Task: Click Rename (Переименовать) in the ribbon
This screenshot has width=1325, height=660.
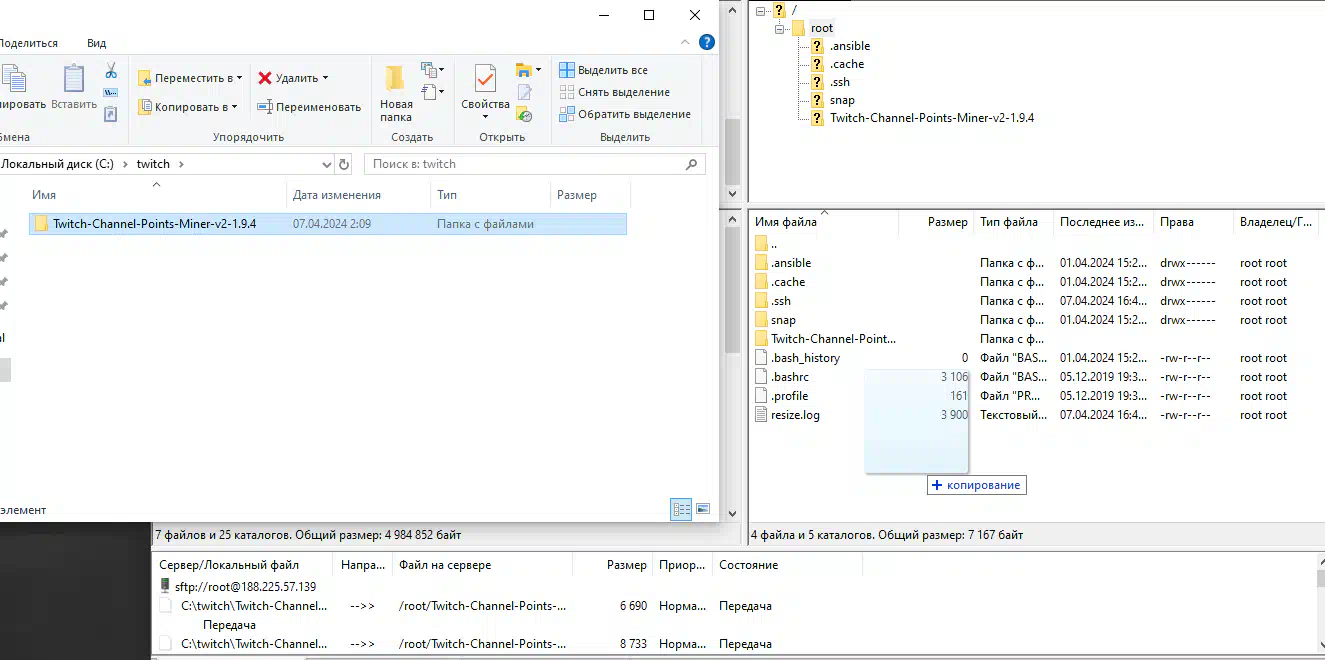Action: coord(309,107)
